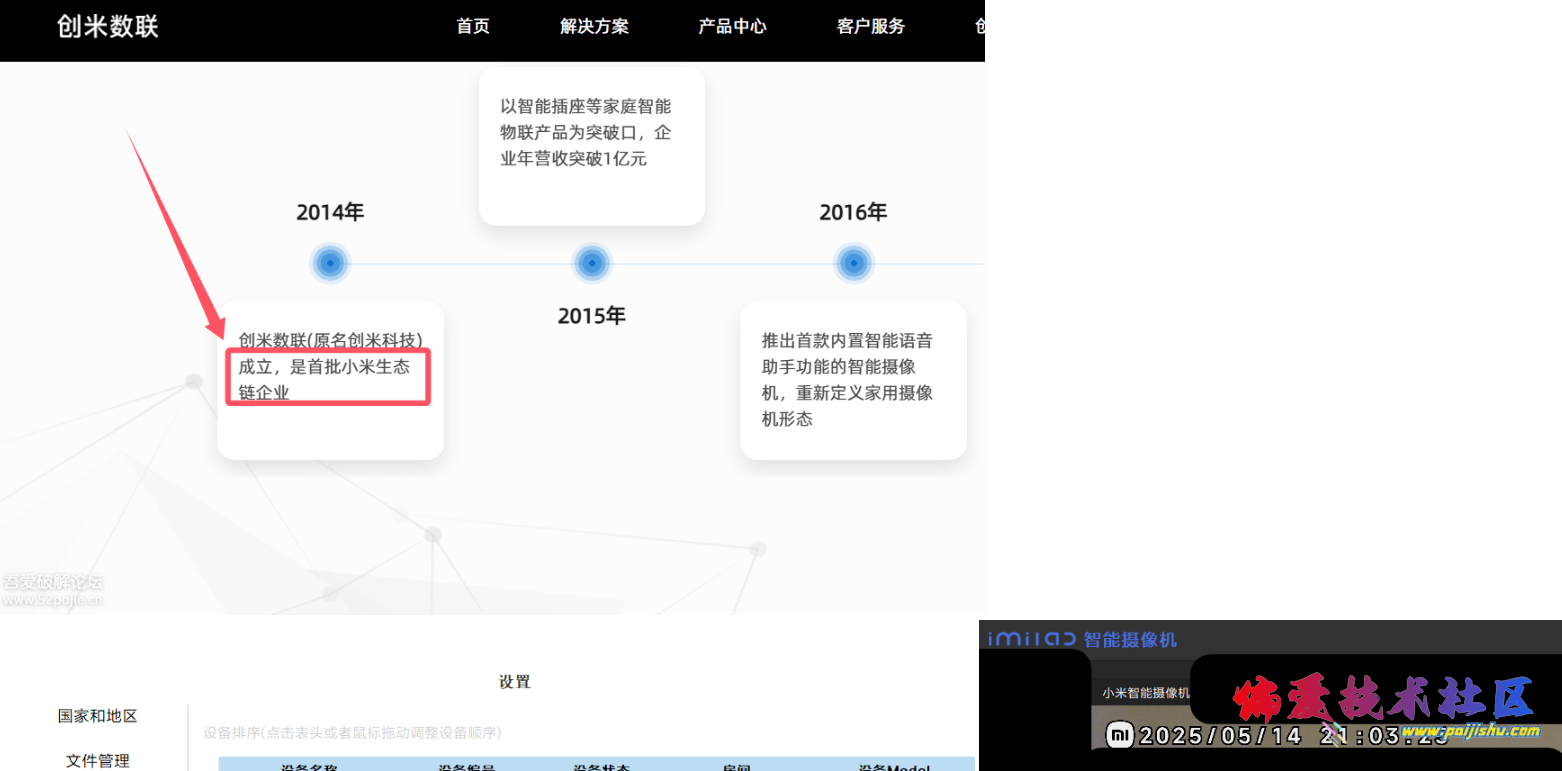Select the 2016年 timeline dot
The image size is (1562, 771).
coord(853,264)
